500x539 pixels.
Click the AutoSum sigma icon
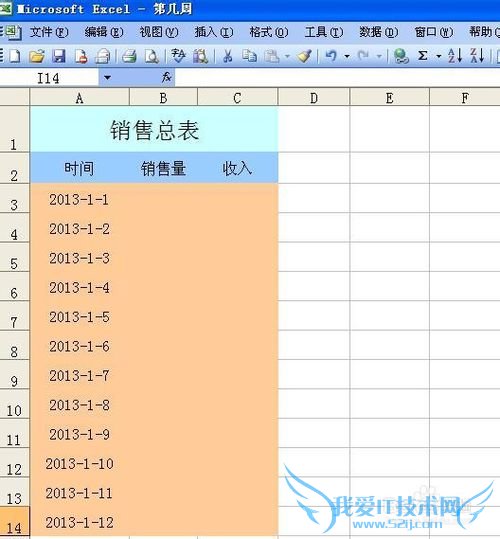click(423, 56)
